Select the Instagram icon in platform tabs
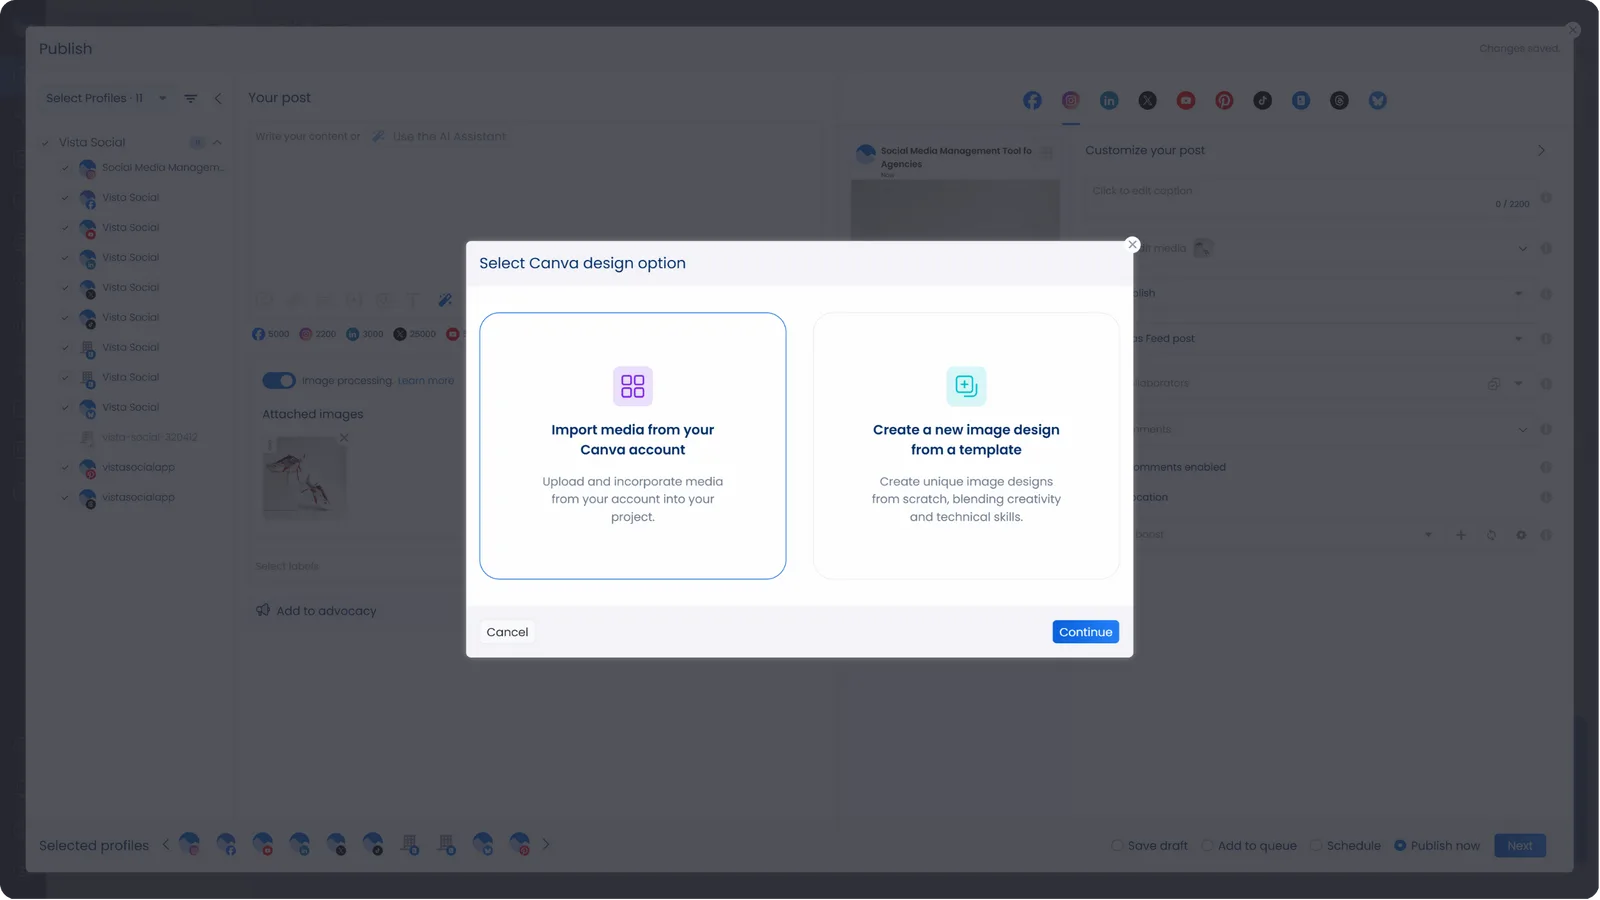The width and height of the screenshot is (1600, 900). (x=1070, y=100)
